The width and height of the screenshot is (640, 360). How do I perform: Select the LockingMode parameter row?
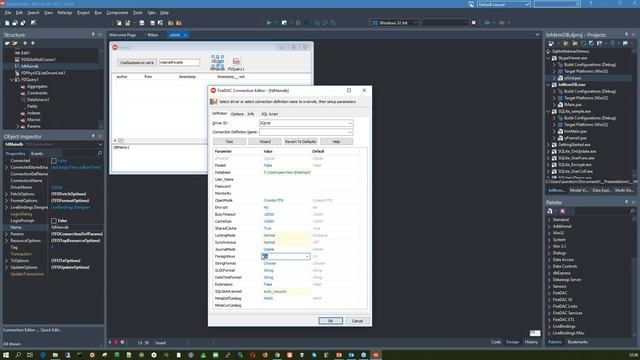(287, 236)
